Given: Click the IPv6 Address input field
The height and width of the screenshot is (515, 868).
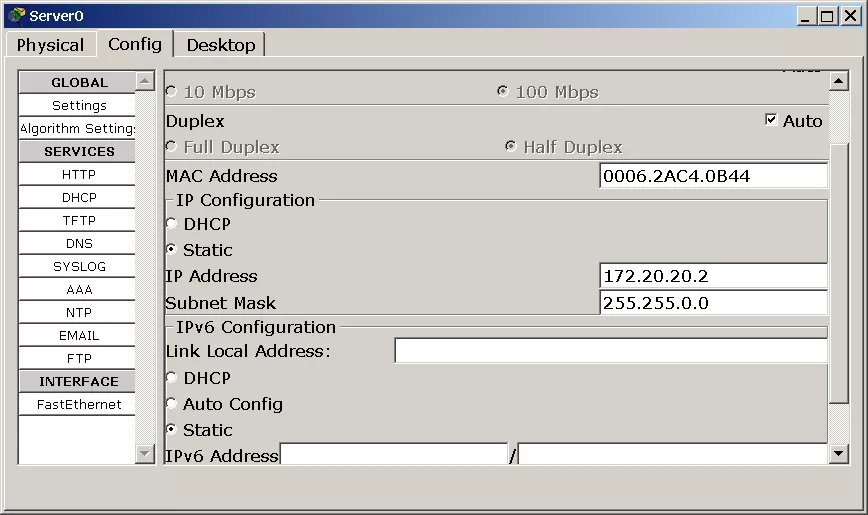Looking at the screenshot, I should (x=394, y=454).
